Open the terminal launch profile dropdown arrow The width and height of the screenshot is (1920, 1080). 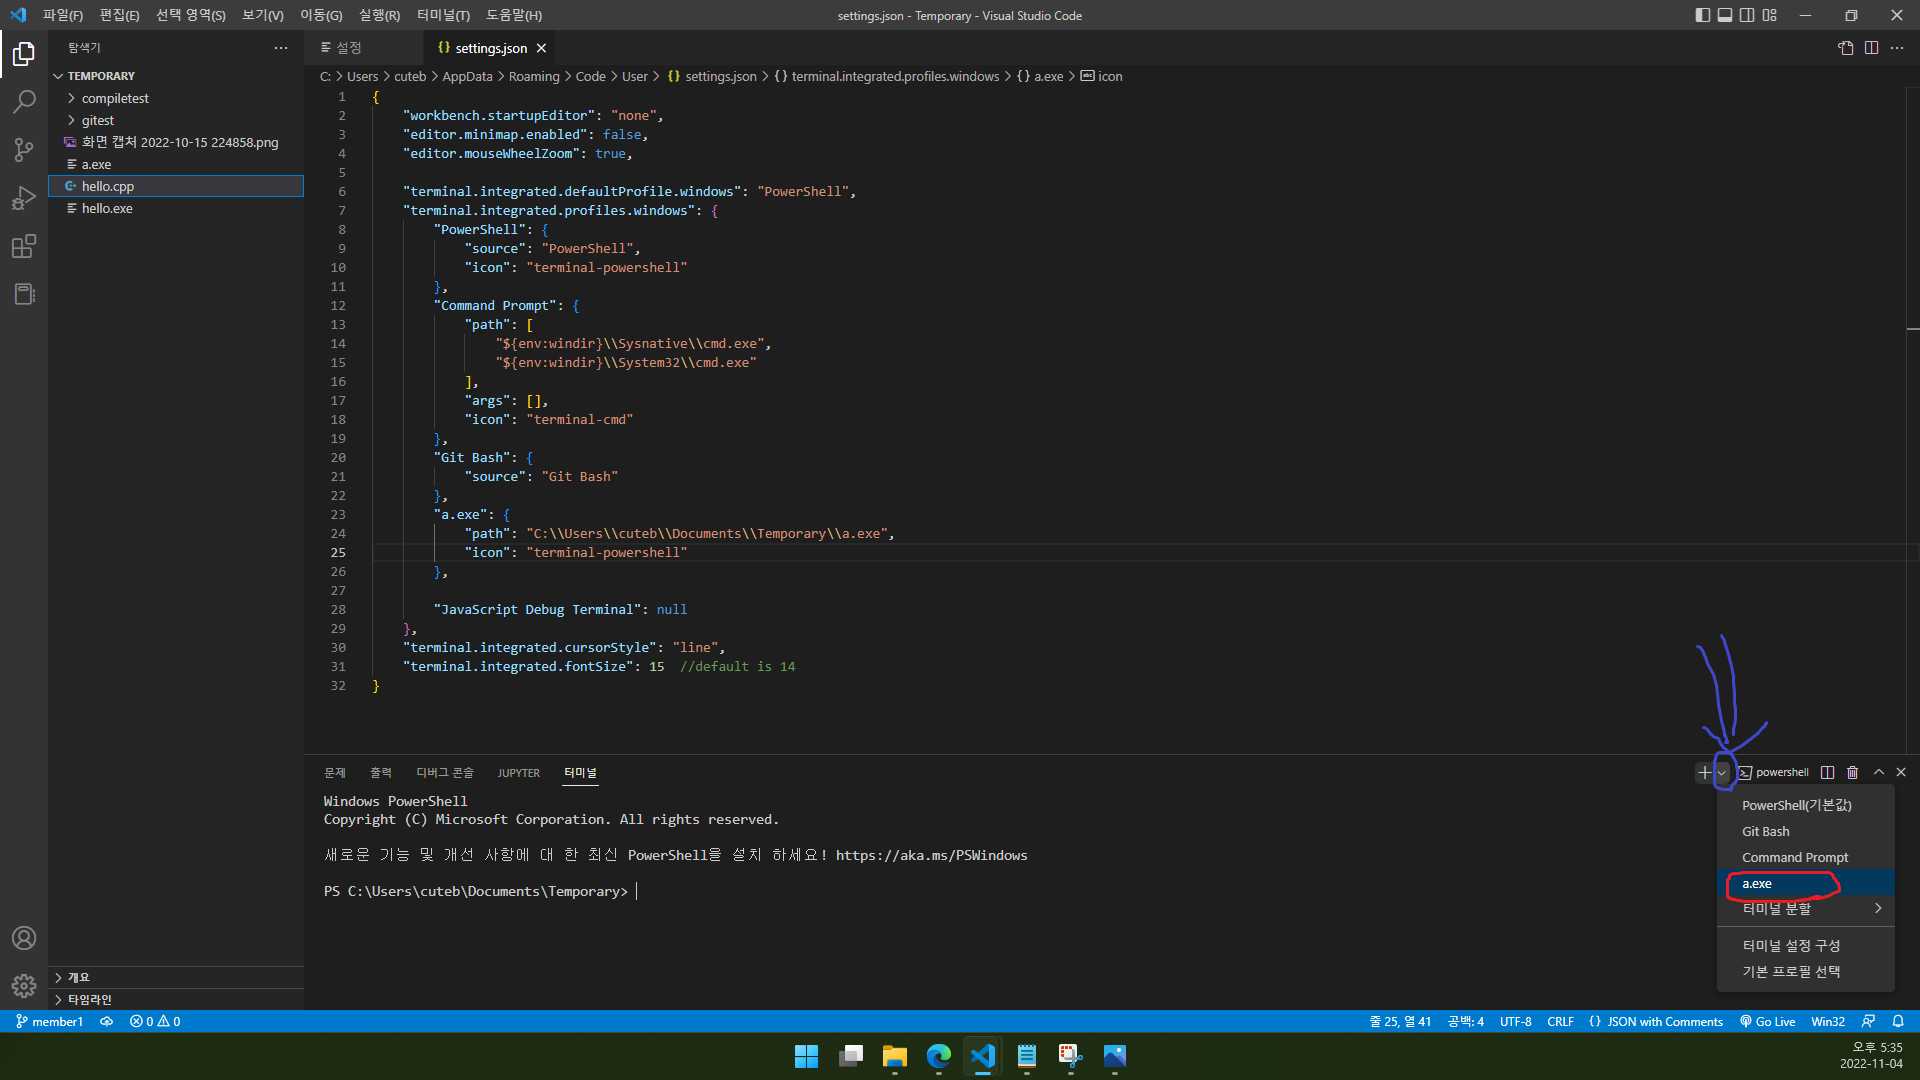point(1722,772)
